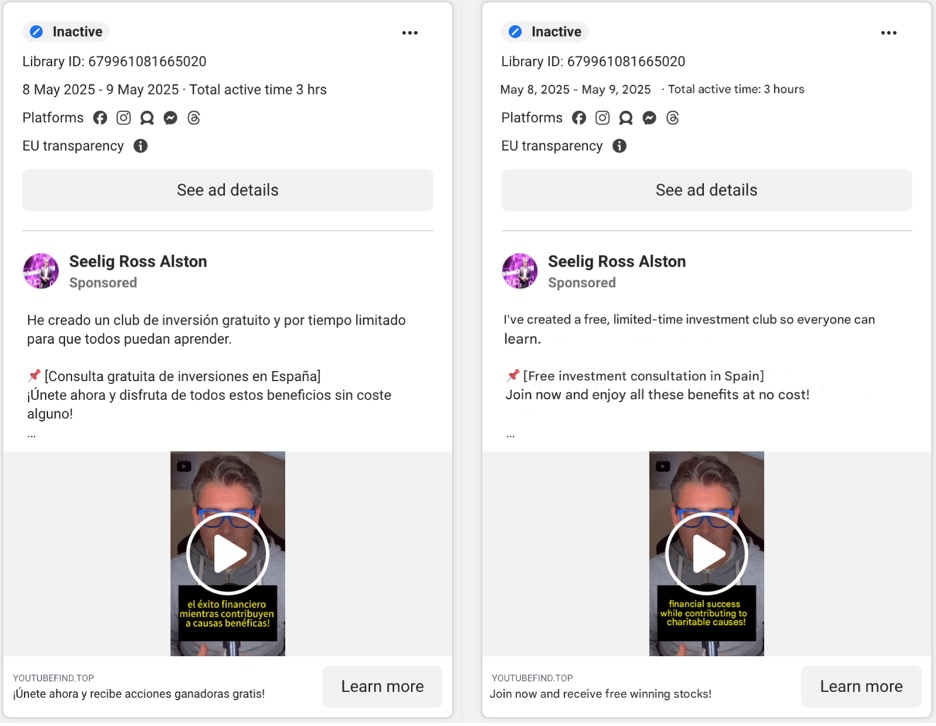Click the Audience Network icon in the English ad

click(626, 118)
